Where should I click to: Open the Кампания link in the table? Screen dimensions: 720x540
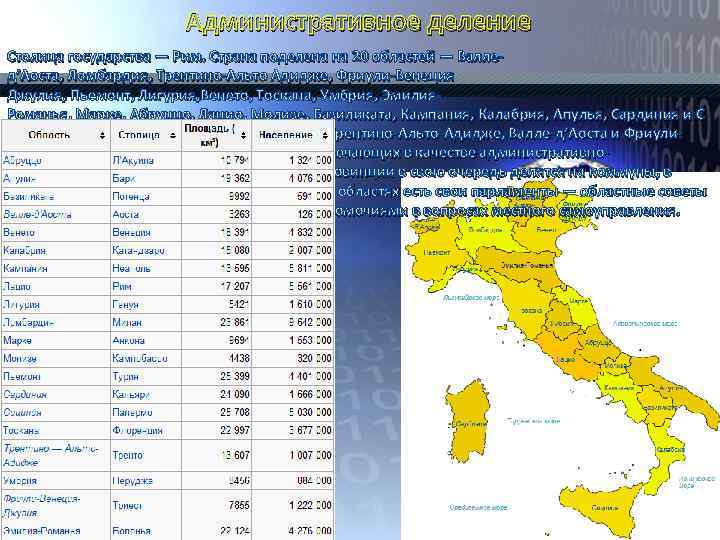point(25,268)
